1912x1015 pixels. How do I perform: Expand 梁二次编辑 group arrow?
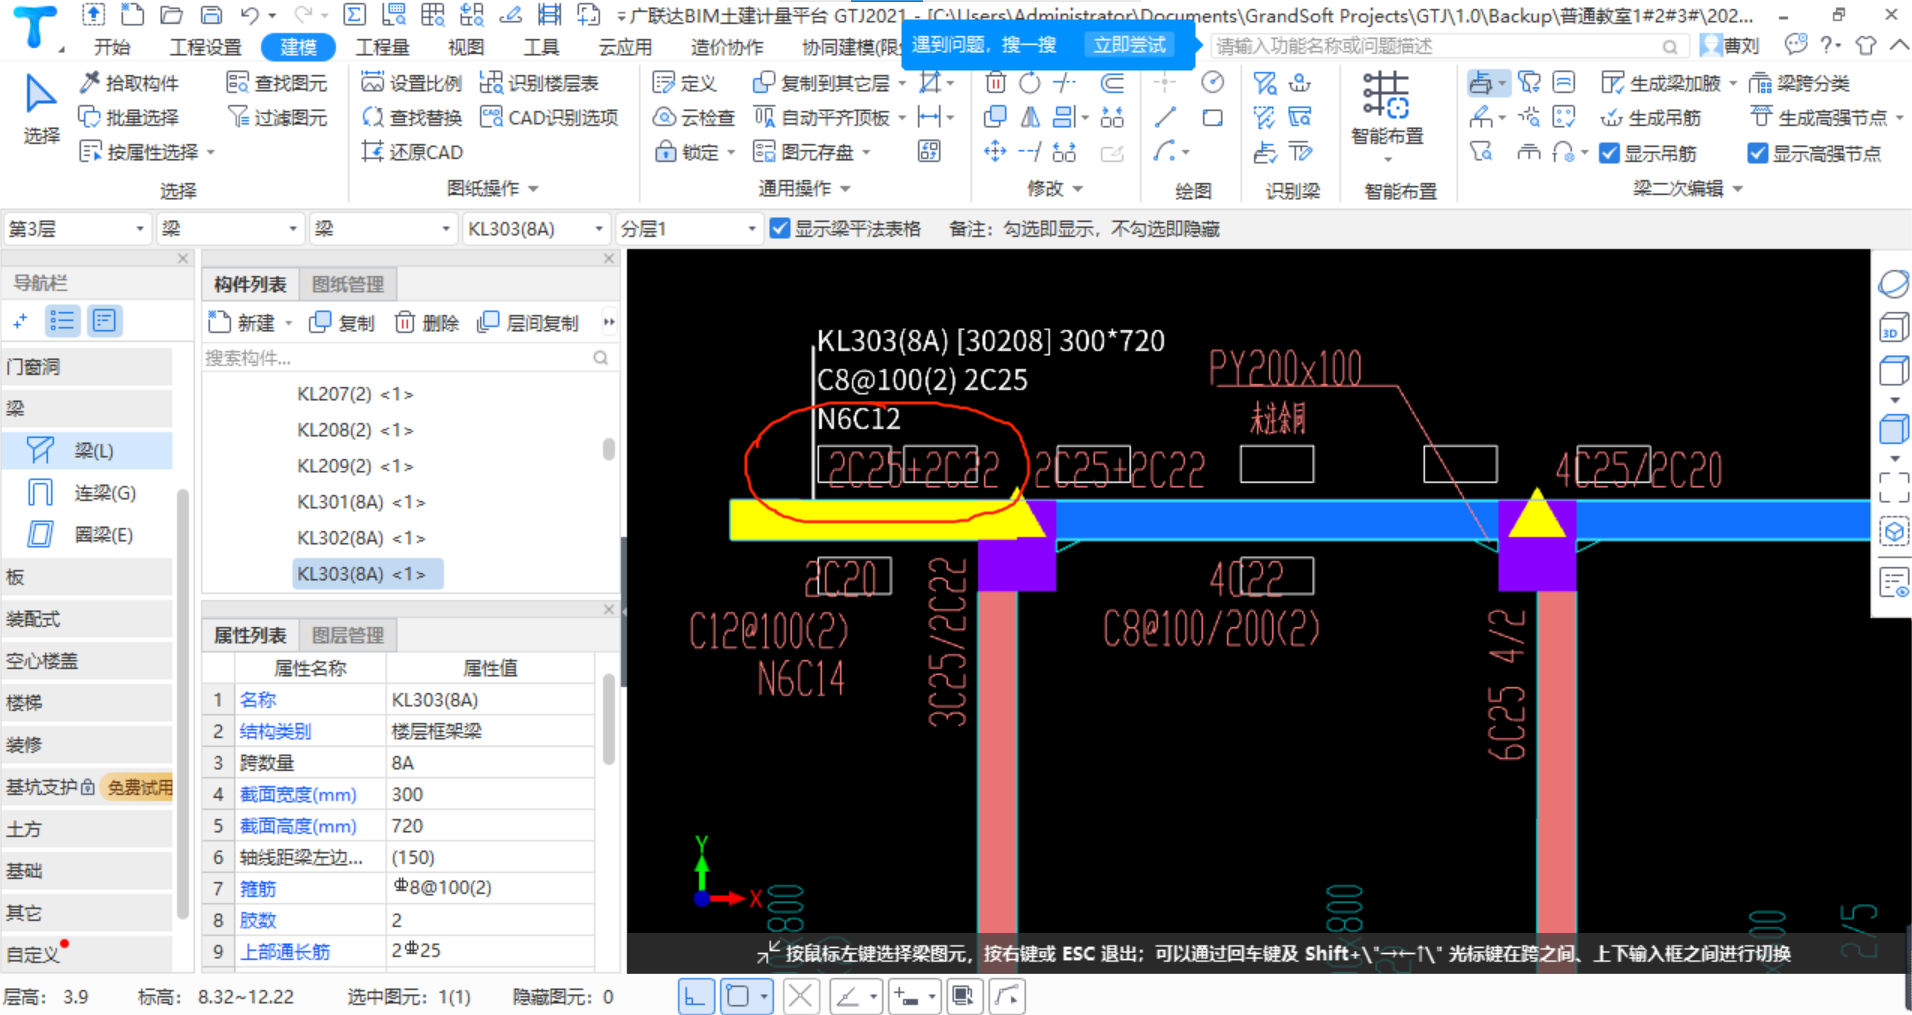(x=1737, y=189)
